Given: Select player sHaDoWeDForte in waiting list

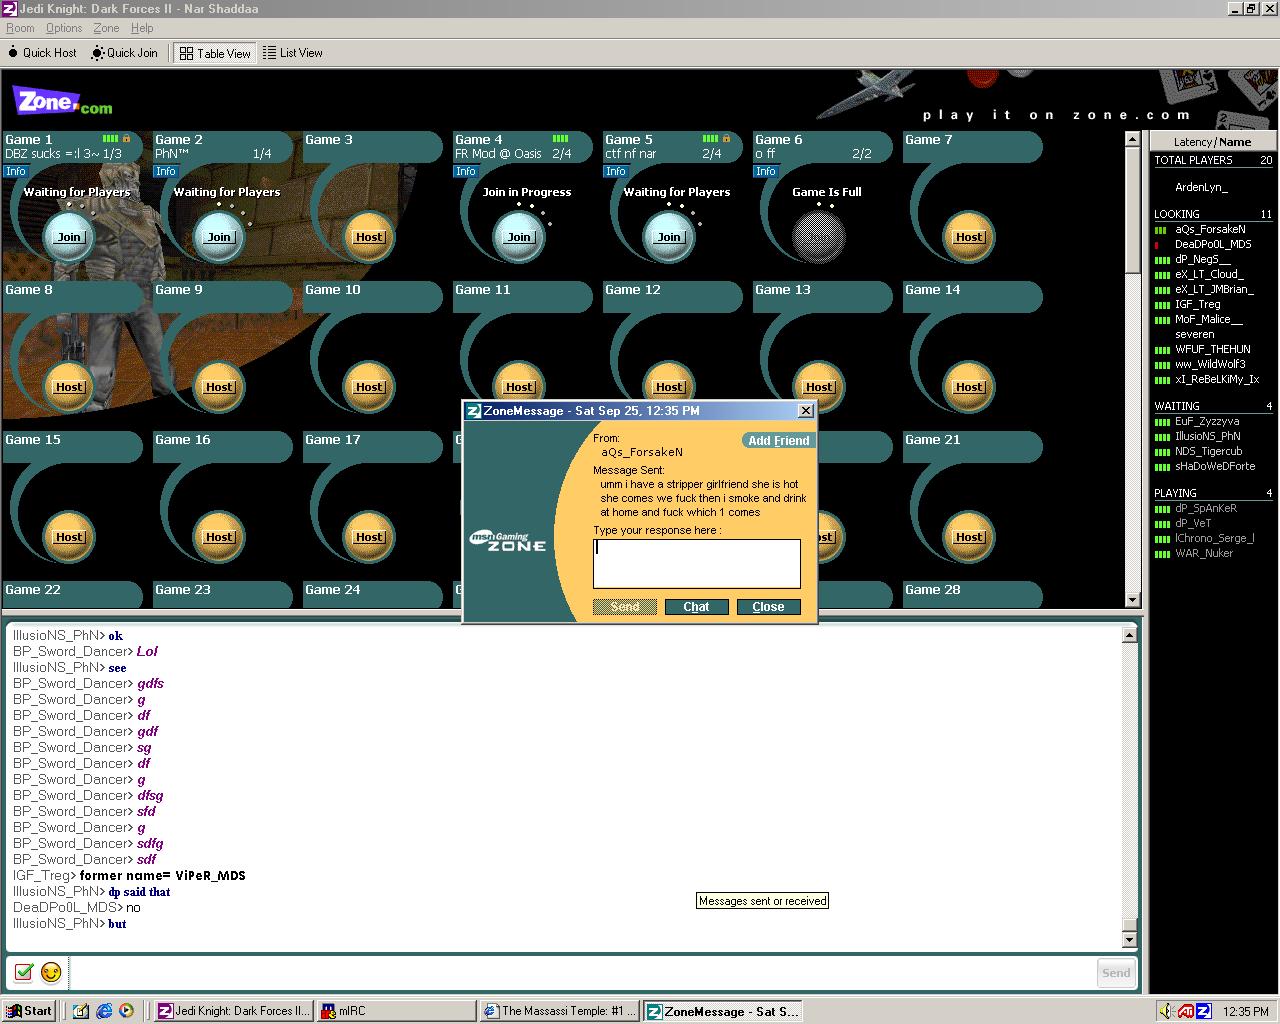Looking at the screenshot, I should click(1215, 466).
